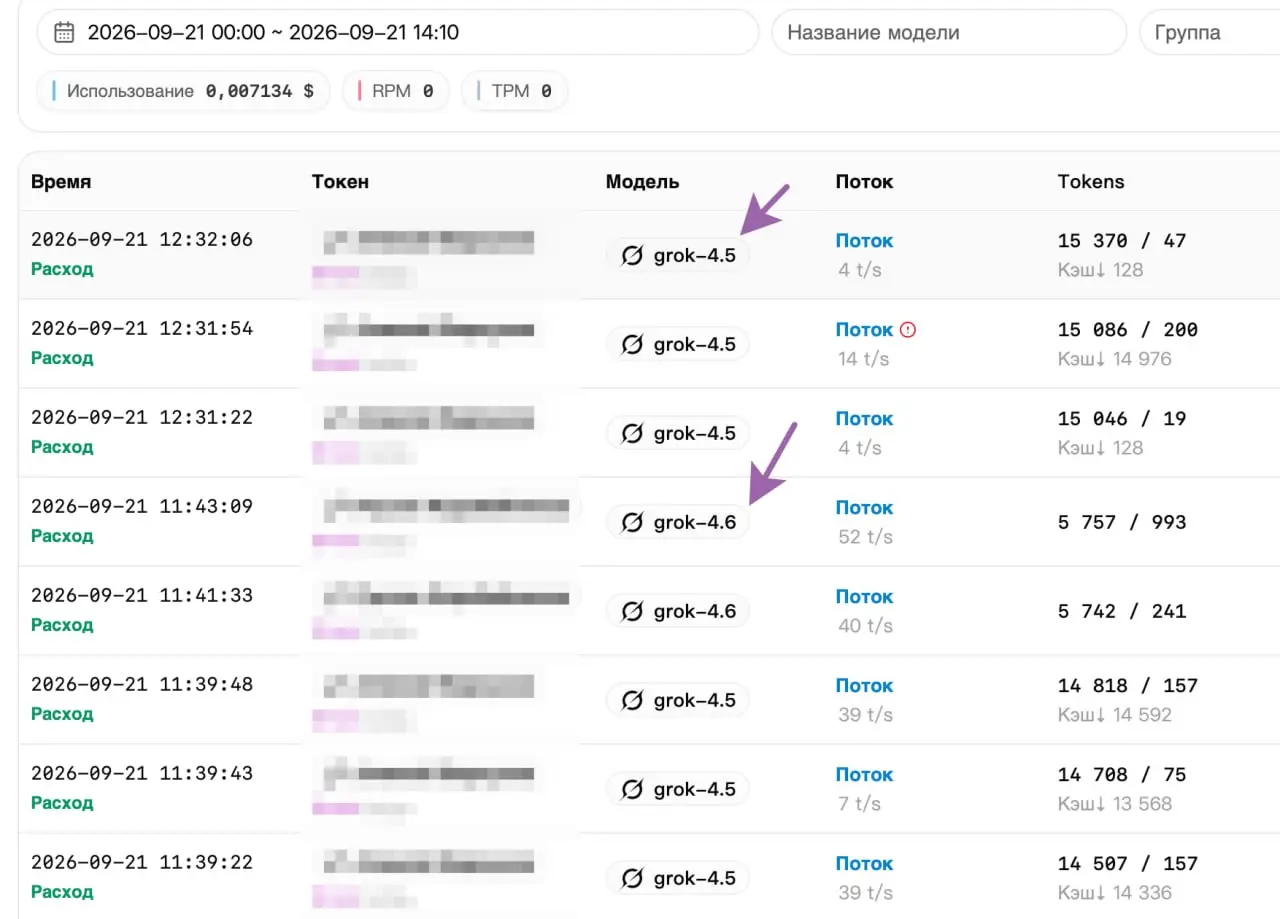
Task: Click the Использование 0,007134 $ badge
Action: (184, 91)
